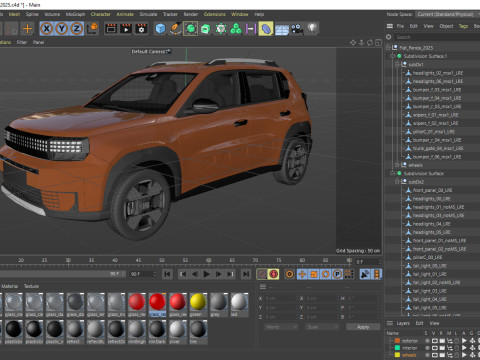Click the subdivision surface generator icon

click(190, 29)
